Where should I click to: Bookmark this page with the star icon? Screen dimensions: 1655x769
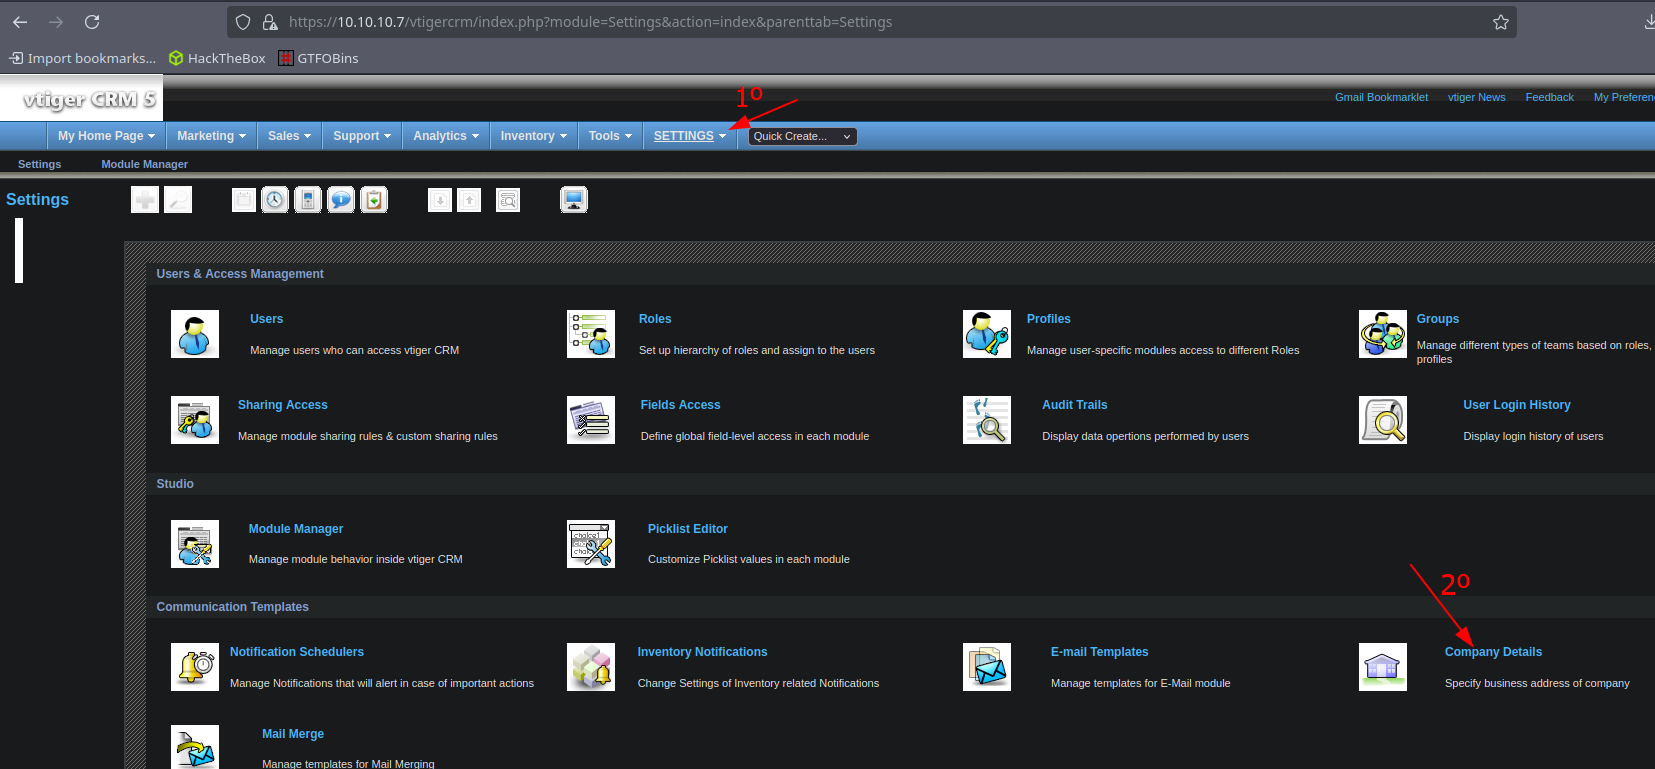click(1501, 22)
